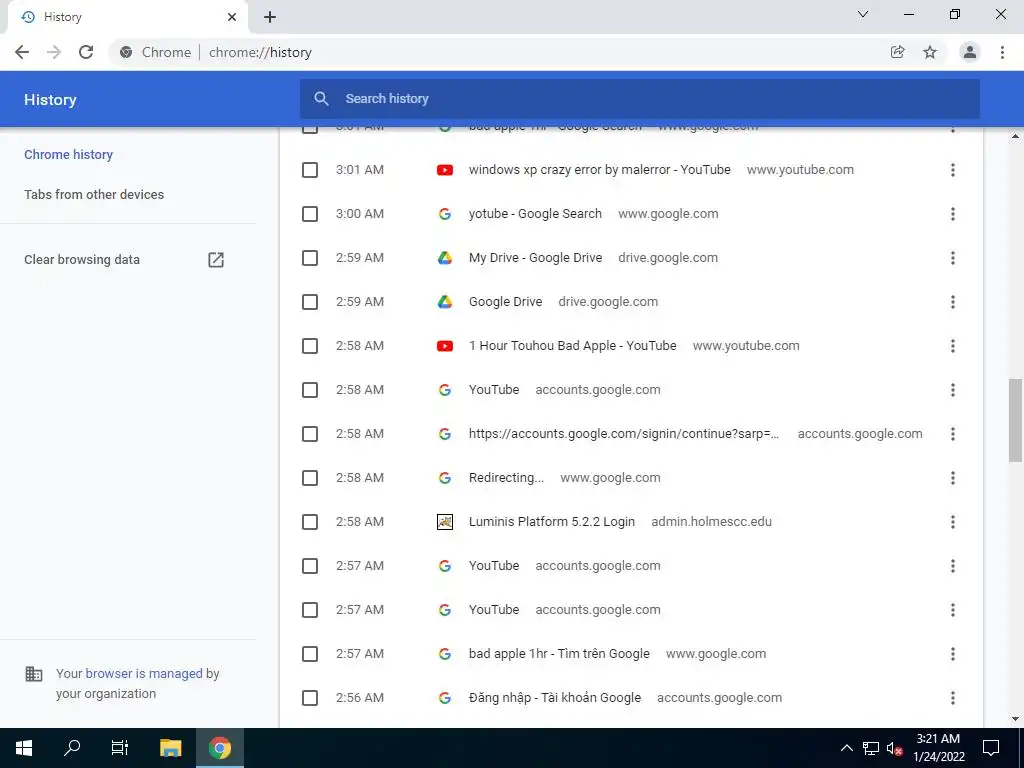Bookmark this tab with the star icon
1024x768 pixels.
930,52
